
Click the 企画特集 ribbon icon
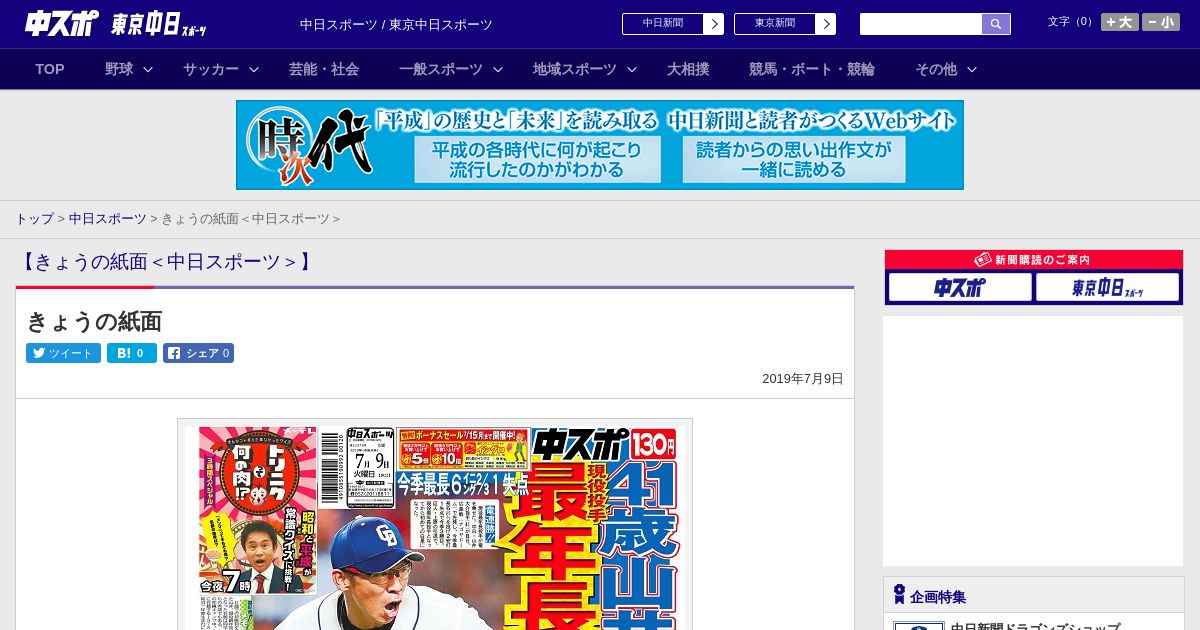(x=899, y=595)
